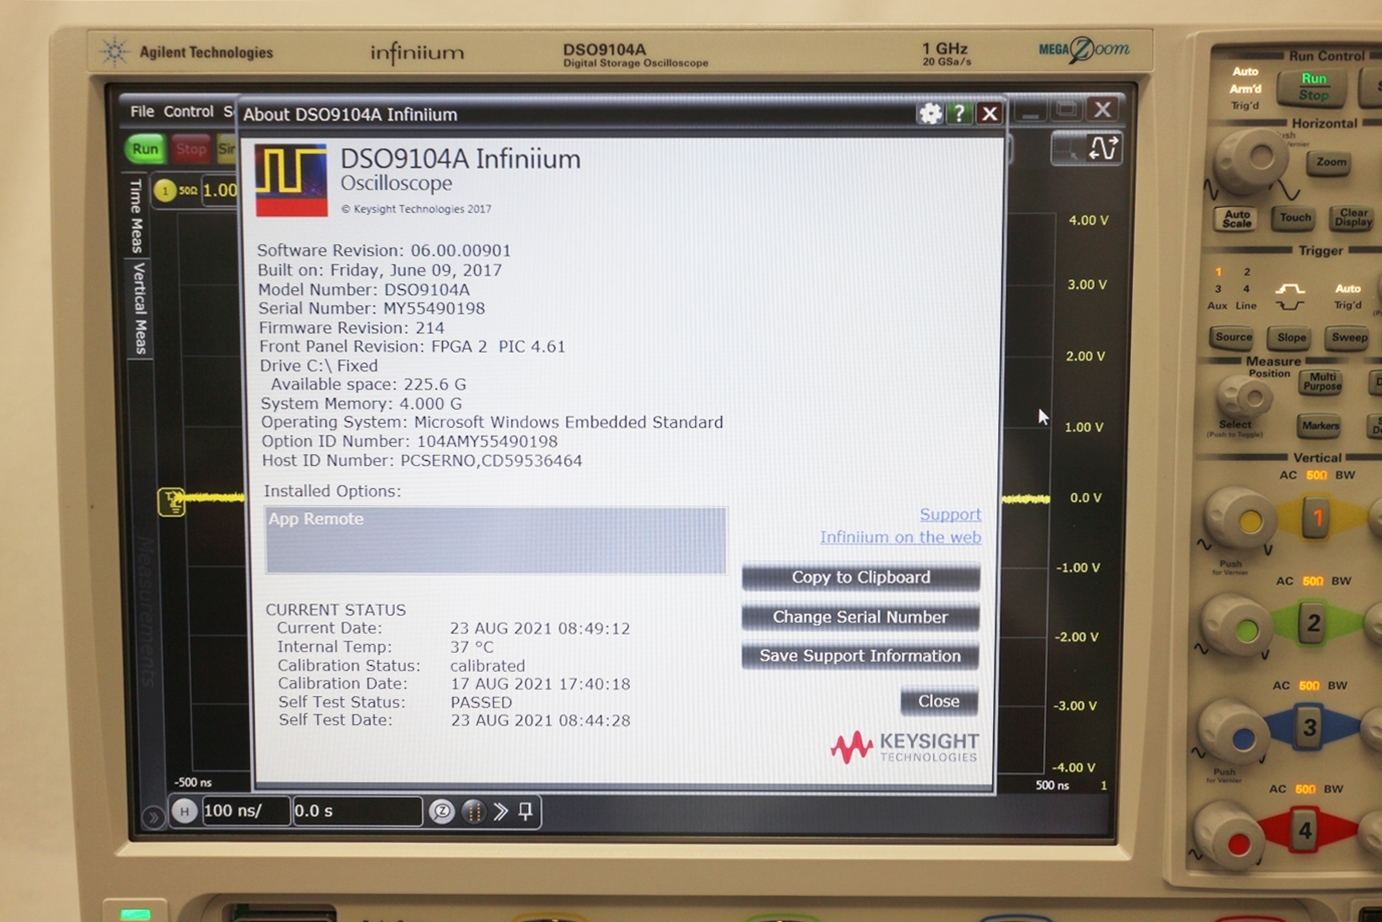Click the -4.00 V axis label
This screenshot has width=1382, height=922.
click(x=1075, y=767)
